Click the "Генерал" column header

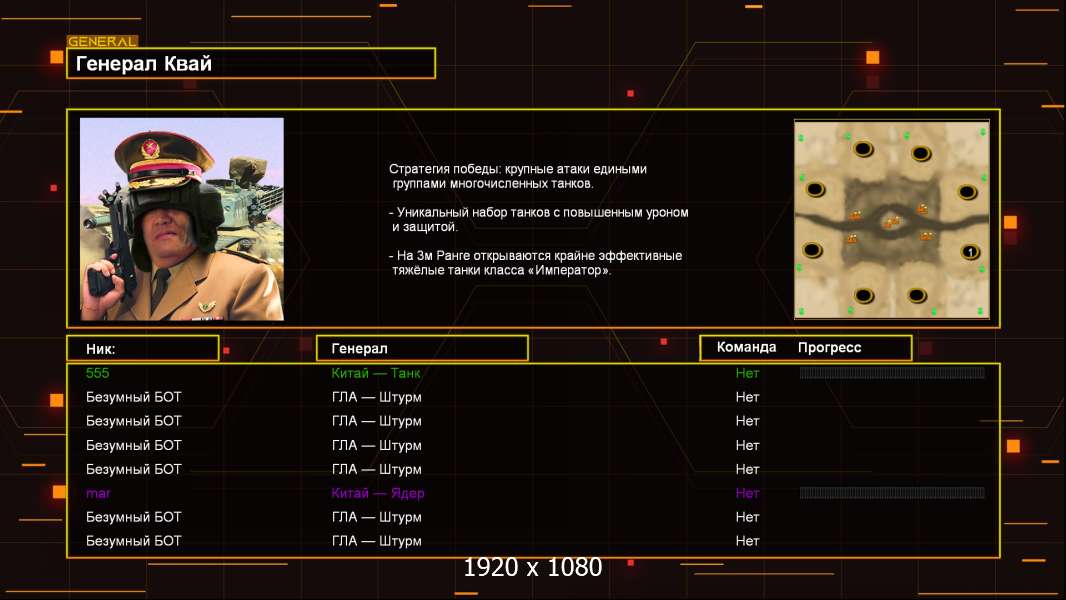[x=422, y=348]
